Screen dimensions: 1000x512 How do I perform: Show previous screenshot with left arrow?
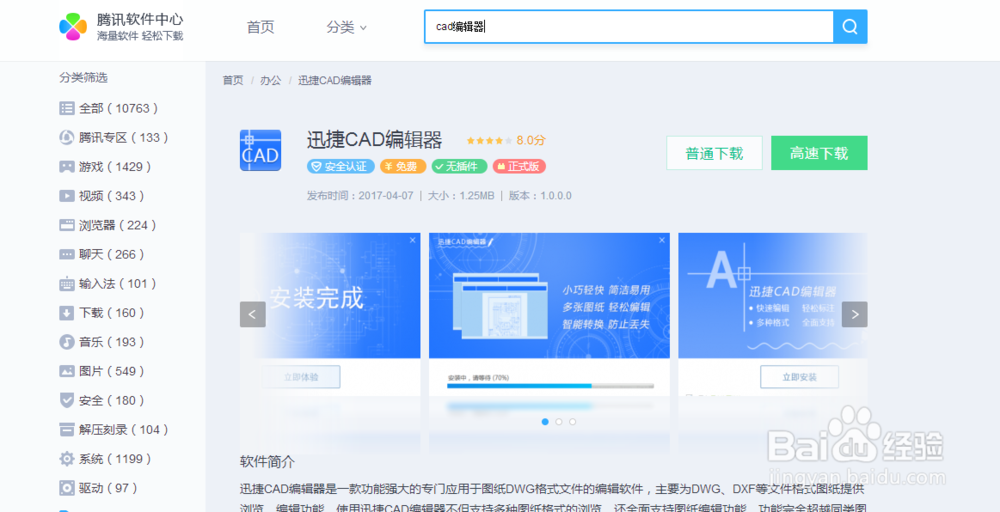(x=253, y=314)
